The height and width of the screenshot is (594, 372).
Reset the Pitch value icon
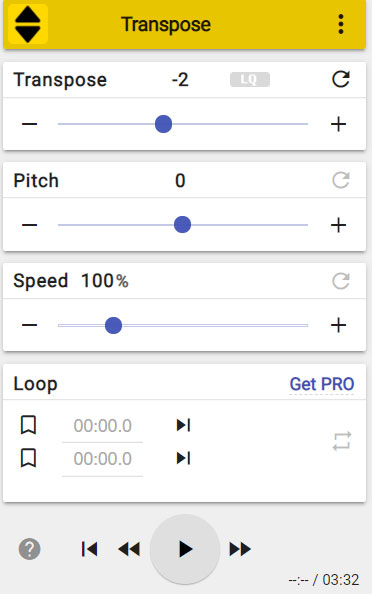(341, 180)
